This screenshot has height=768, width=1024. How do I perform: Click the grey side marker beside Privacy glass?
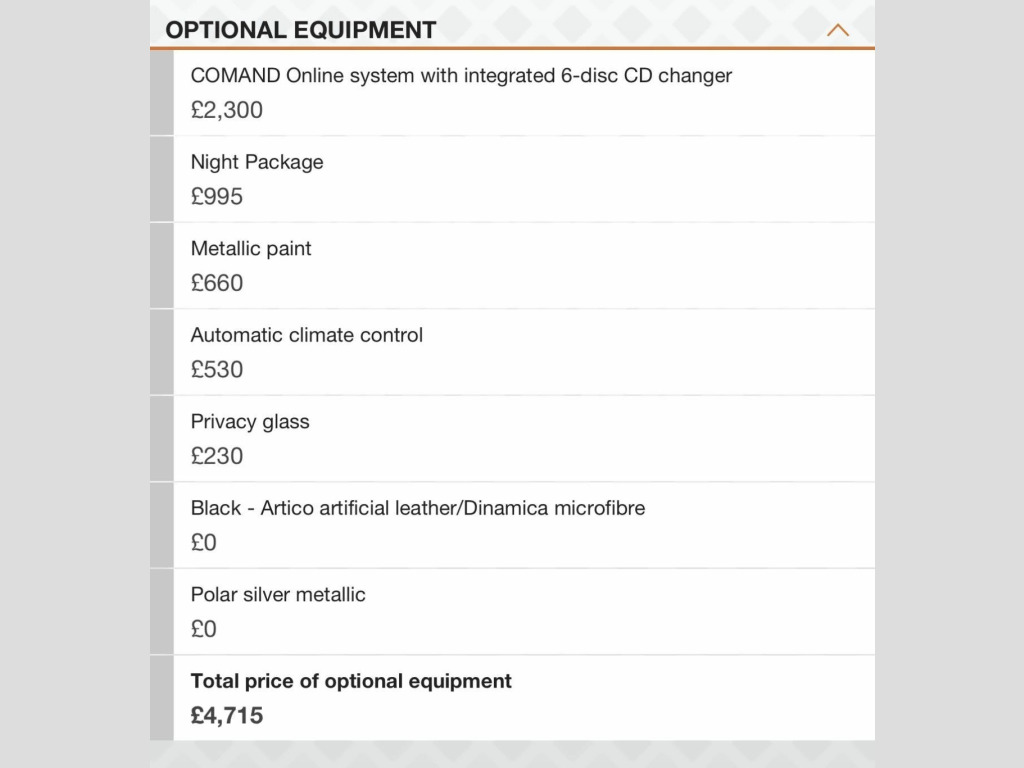pyautogui.click(x=161, y=438)
